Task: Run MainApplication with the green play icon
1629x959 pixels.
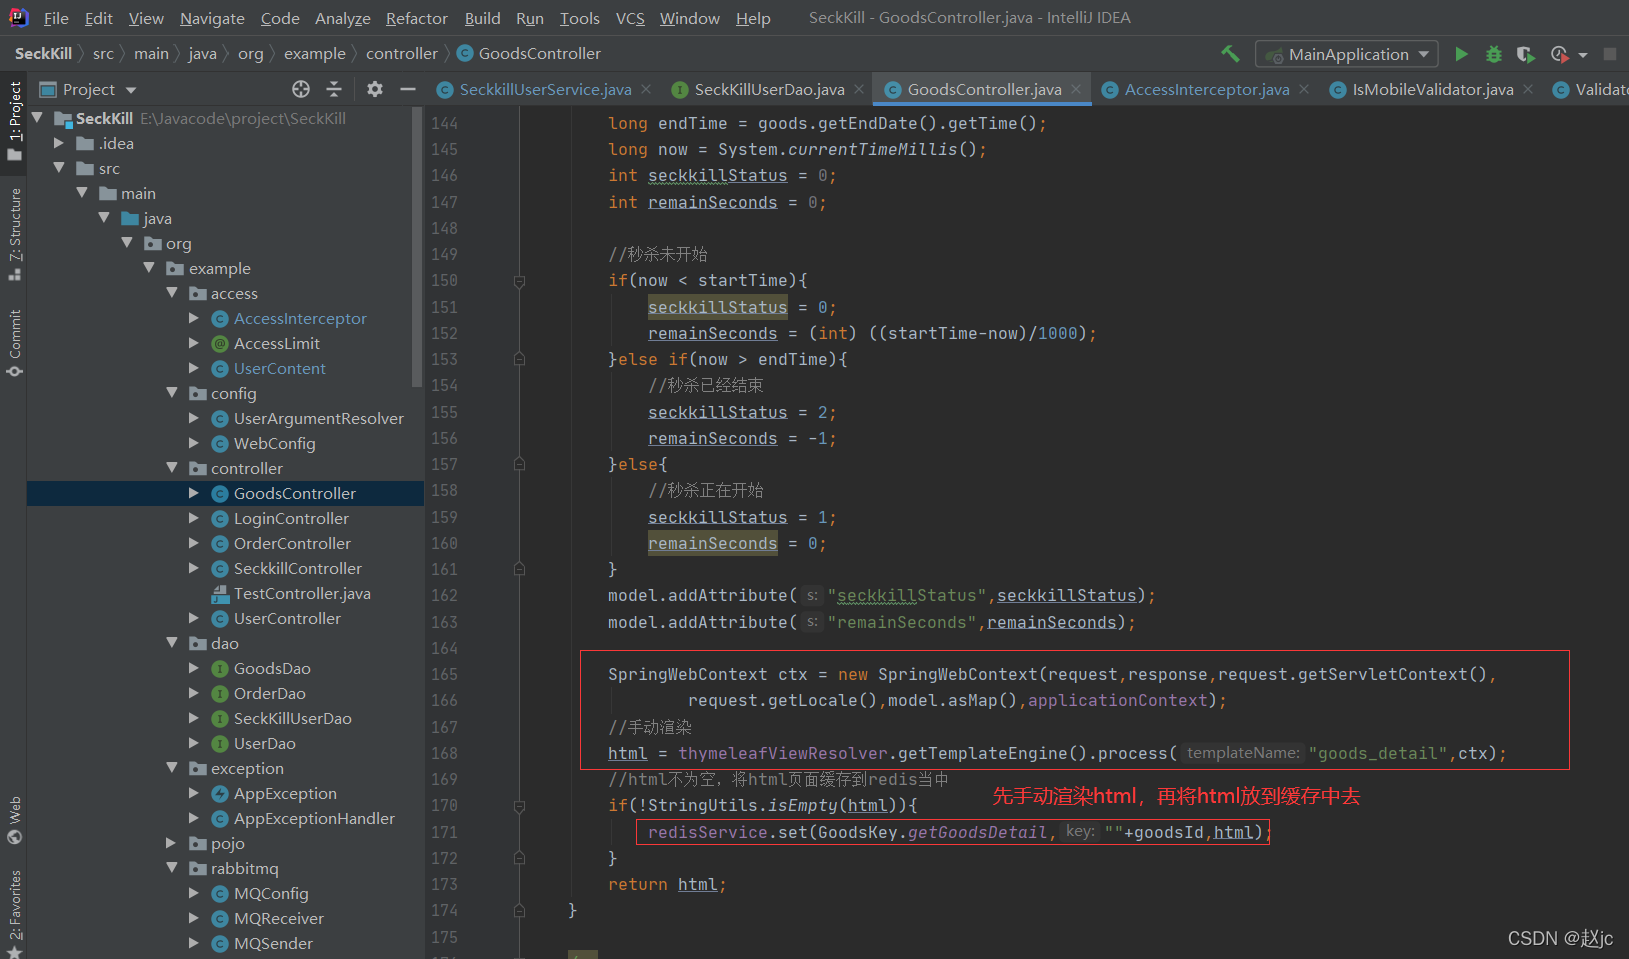Action: click(x=1461, y=54)
